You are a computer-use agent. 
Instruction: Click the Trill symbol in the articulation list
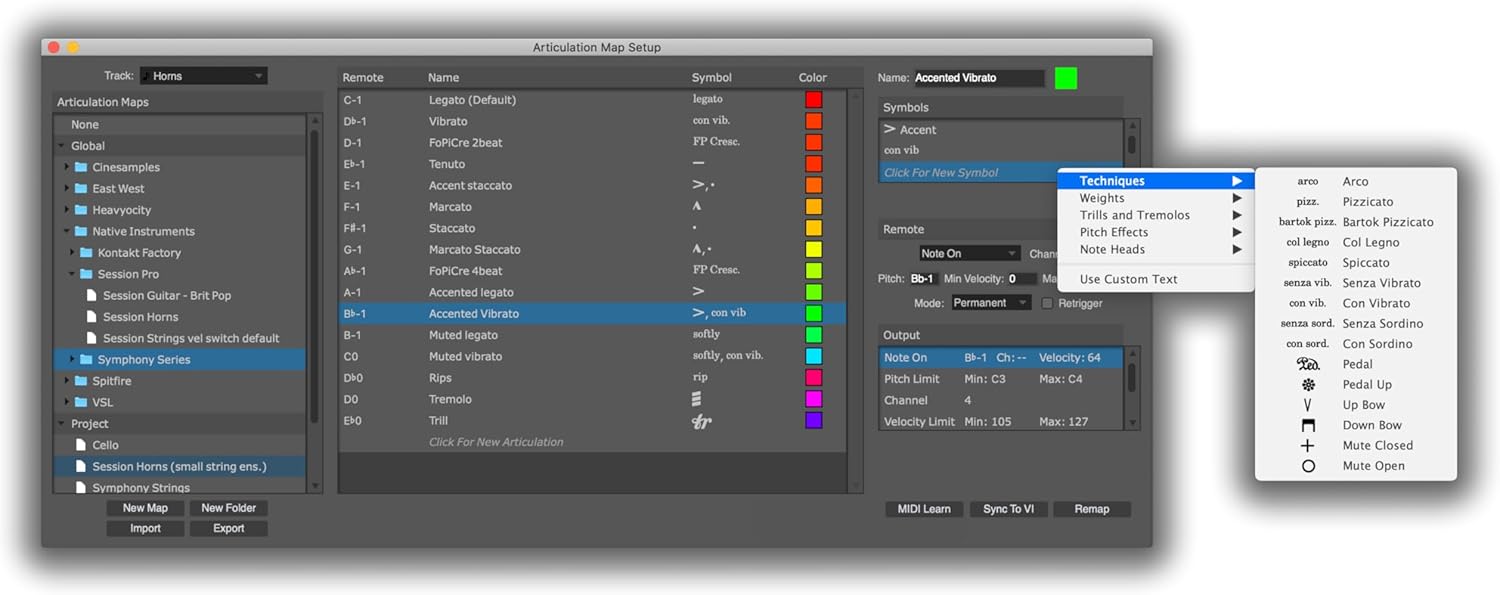click(x=701, y=421)
